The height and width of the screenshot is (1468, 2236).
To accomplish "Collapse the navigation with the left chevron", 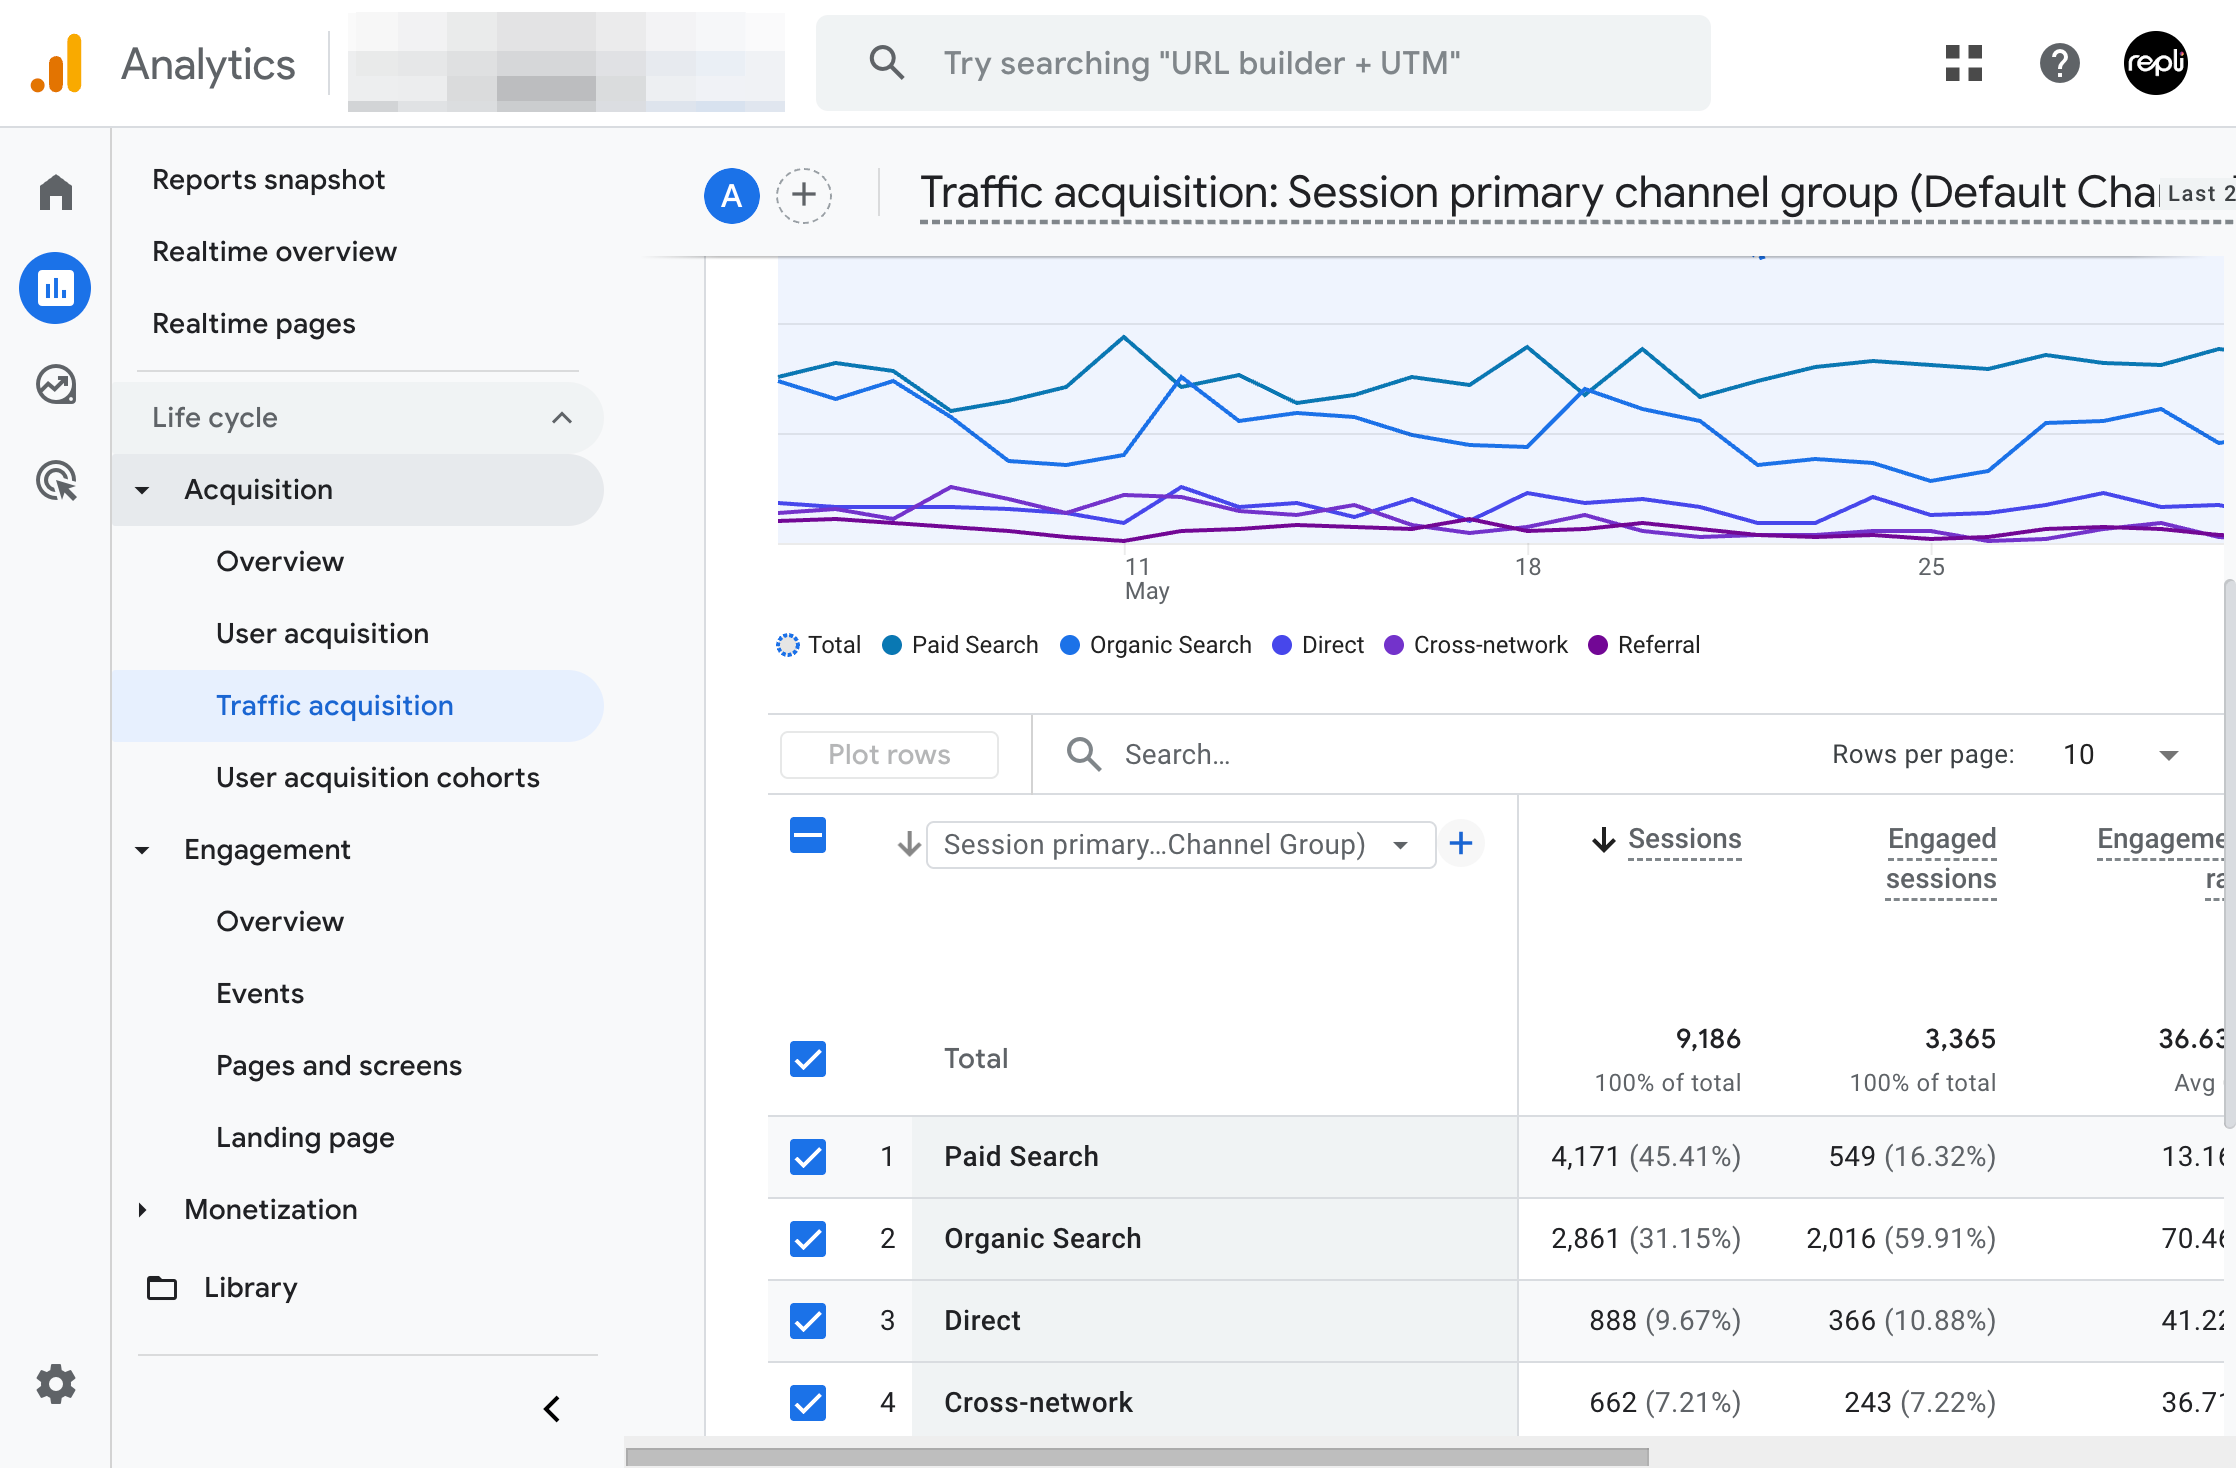I will click(x=552, y=1409).
